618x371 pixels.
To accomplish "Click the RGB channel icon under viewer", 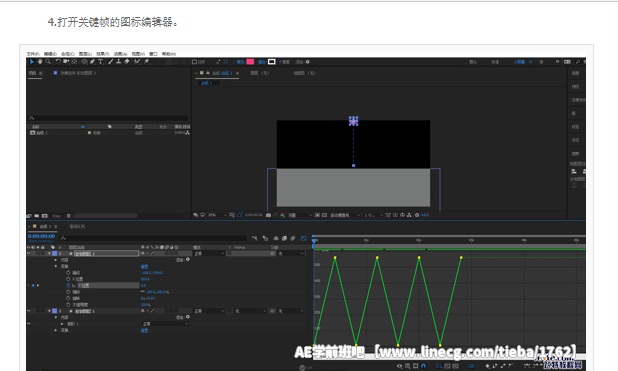I will [x=282, y=215].
